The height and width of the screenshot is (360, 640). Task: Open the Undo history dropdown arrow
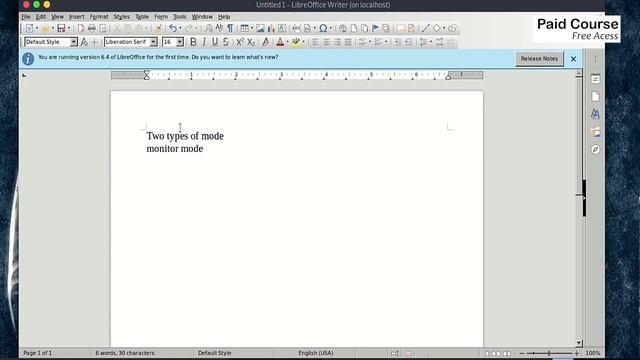coord(180,28)
